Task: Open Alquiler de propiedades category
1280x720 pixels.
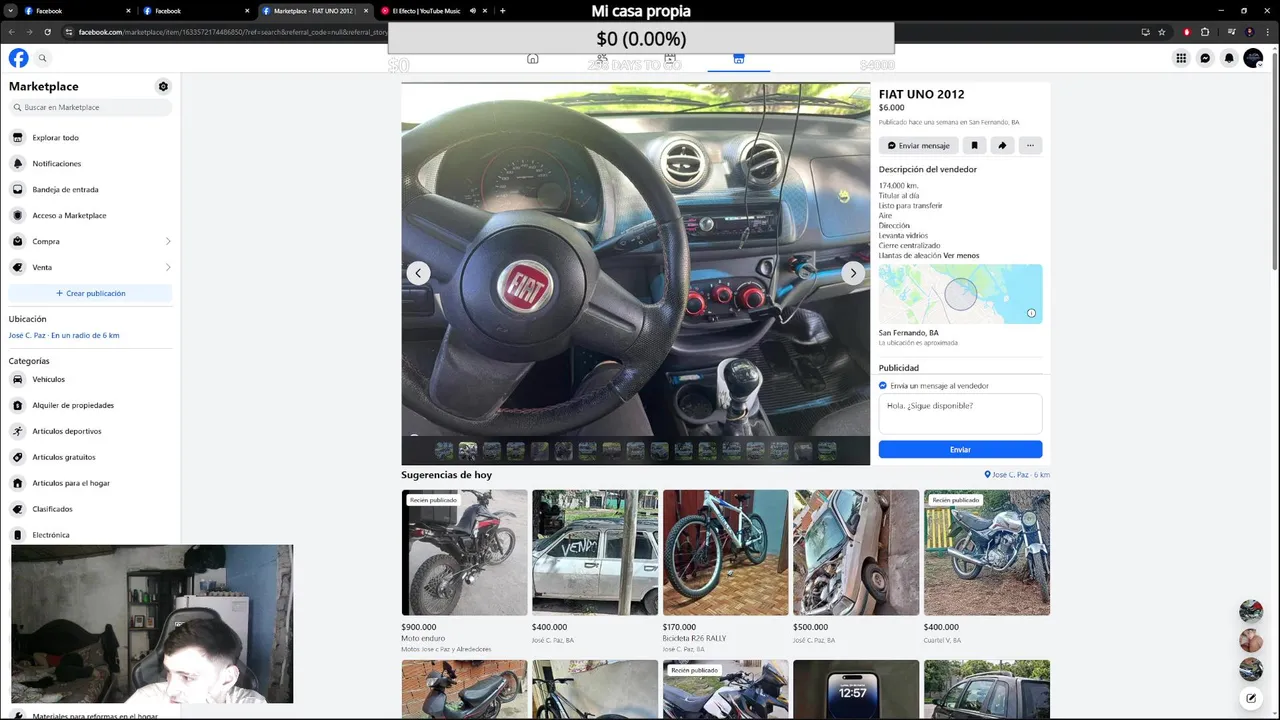Action: coord(90,405)
